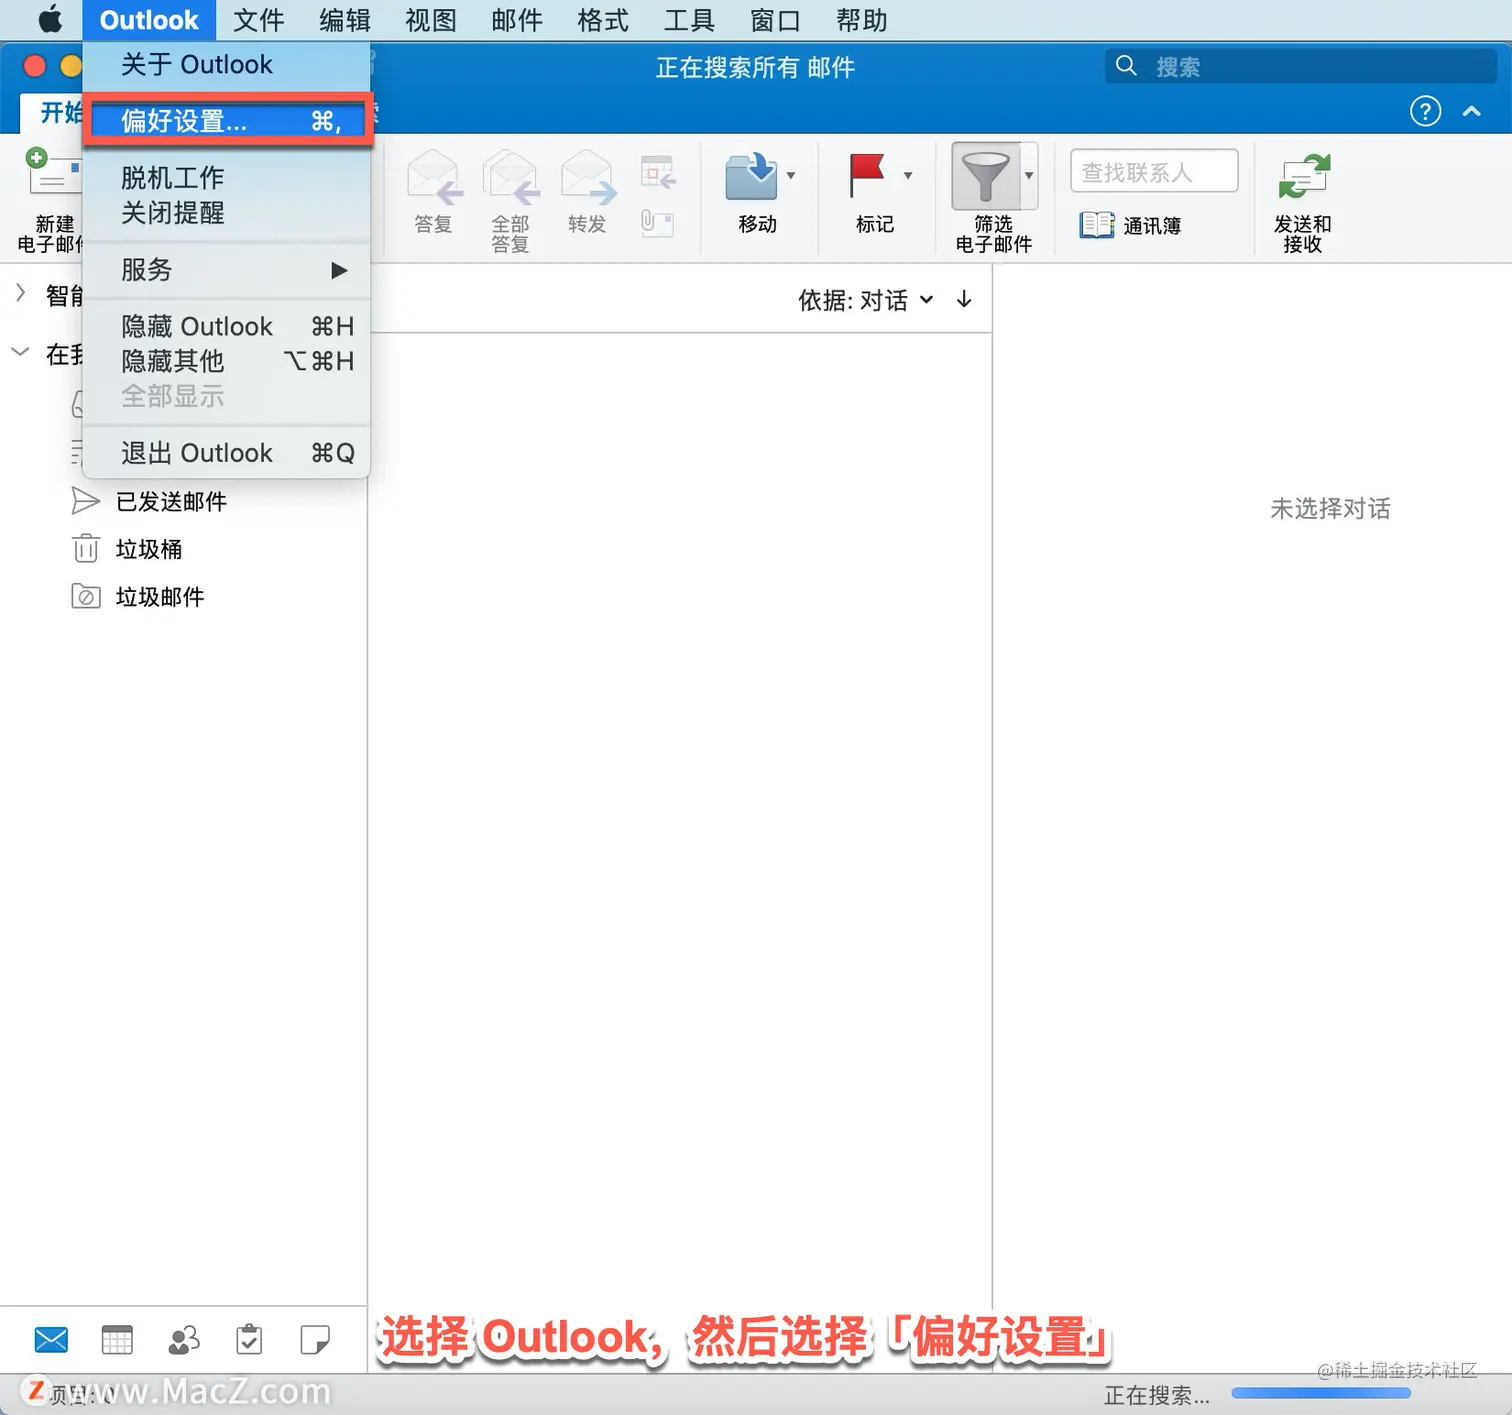Click the sent mail paper-plane icon
1512x1415 pixels.
[x=86, y=501]
